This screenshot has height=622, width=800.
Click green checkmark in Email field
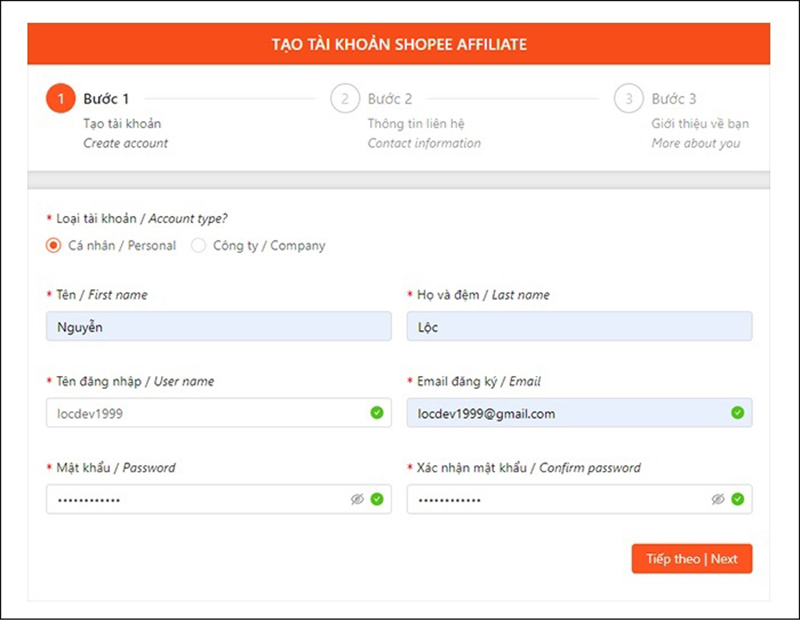click(738, 412)
